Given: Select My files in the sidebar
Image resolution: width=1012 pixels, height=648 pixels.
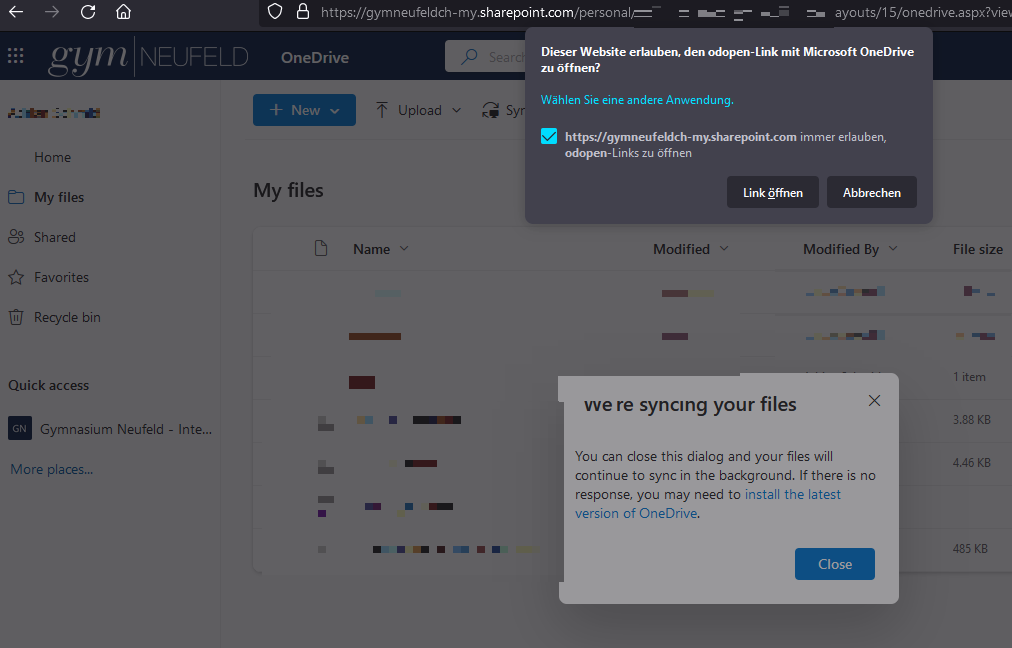Looking at the screenshot, I should click(59, 197).
